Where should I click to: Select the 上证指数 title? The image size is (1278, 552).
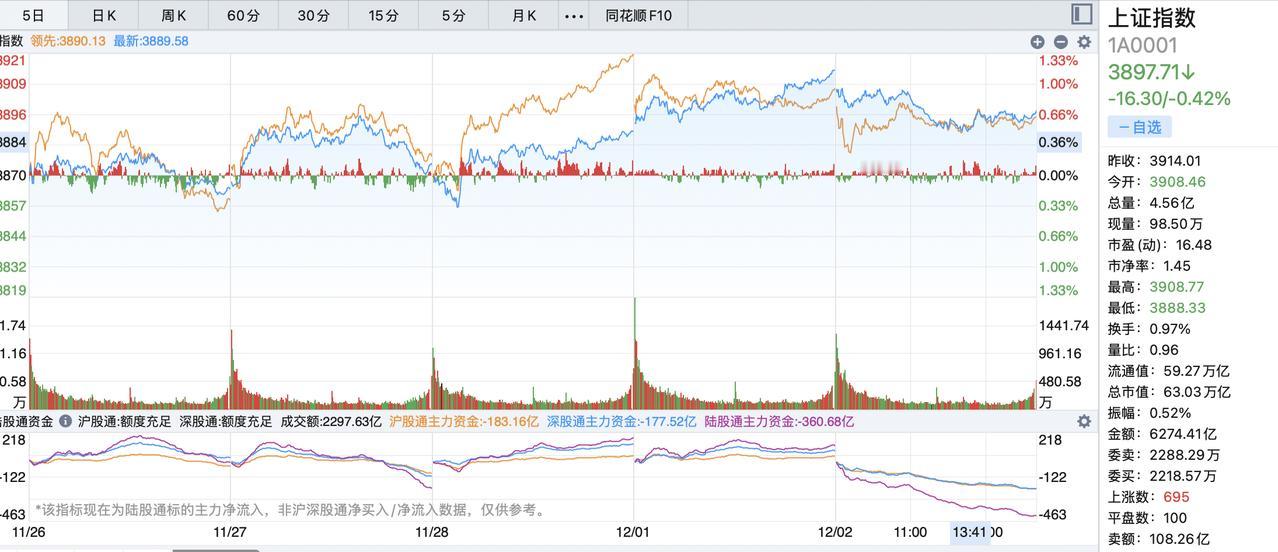pyautogui.click(x=1152, y=18)
